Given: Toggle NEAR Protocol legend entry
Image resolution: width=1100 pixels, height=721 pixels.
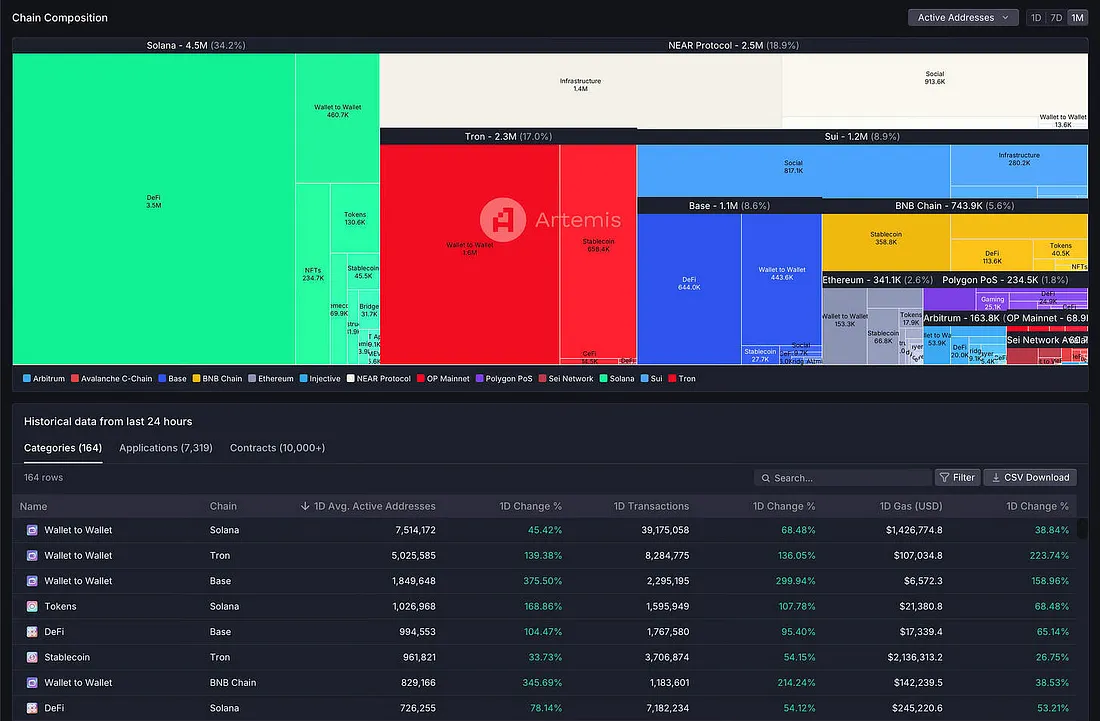Looking at the screenshot, I should 379,379.
